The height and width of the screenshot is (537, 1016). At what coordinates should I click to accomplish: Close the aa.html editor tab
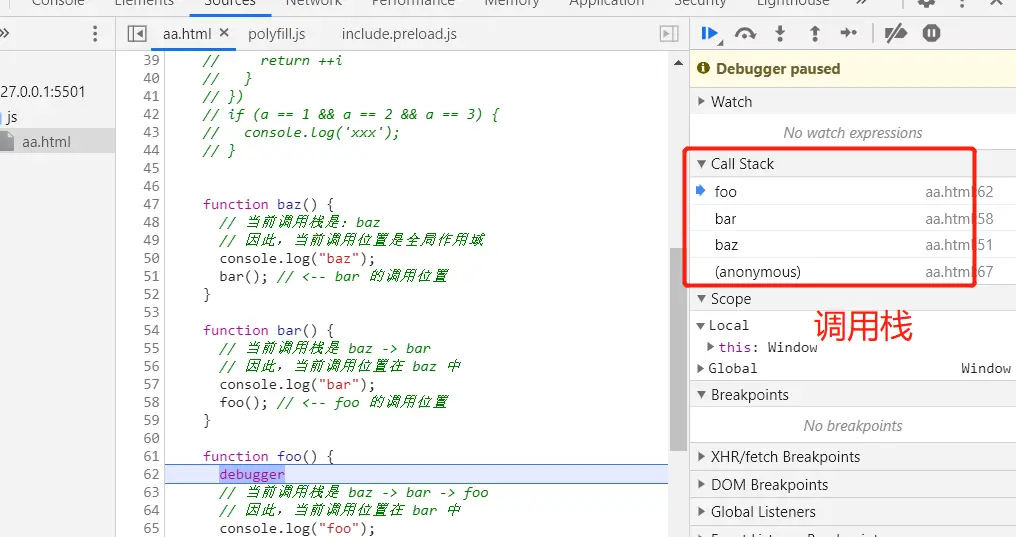click(x=224, y=33)
